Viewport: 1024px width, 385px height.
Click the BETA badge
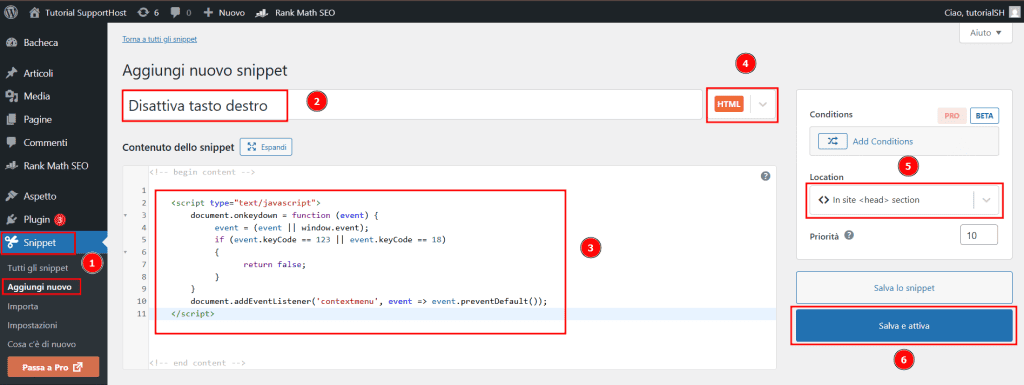click(984, 116)
